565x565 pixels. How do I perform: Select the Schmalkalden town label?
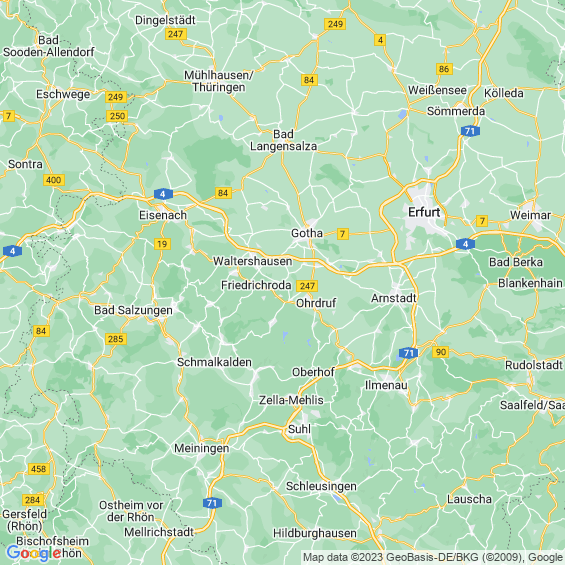click(x=214, y=362)
